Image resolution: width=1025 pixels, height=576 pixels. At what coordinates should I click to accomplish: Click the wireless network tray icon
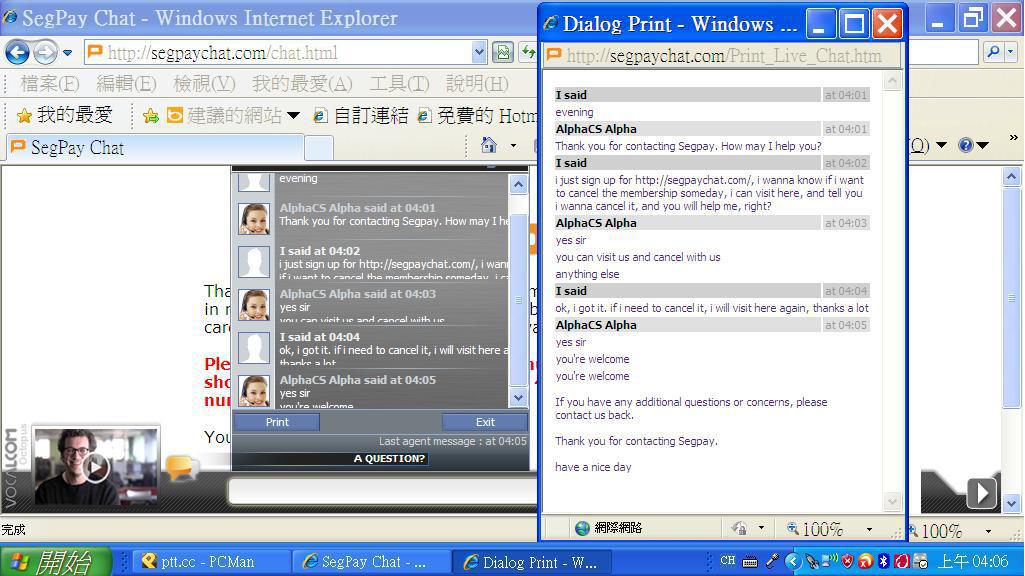click(830, 560)
